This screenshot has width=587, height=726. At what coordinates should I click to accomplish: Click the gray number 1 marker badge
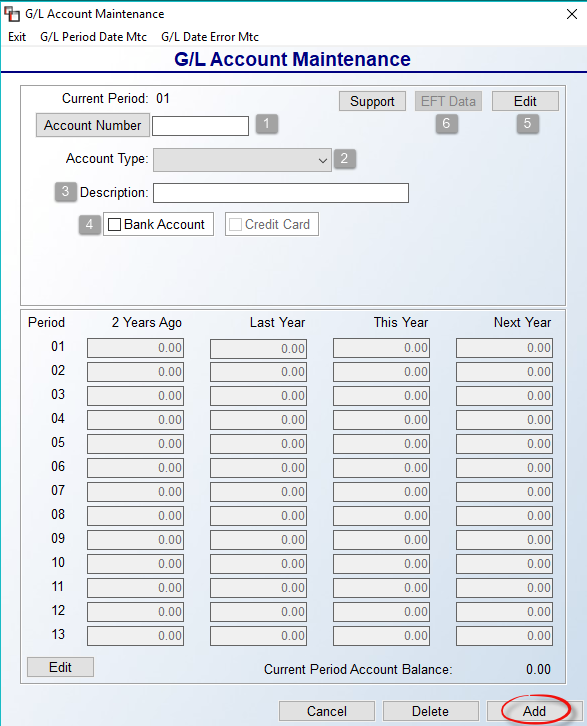[266, 124]
